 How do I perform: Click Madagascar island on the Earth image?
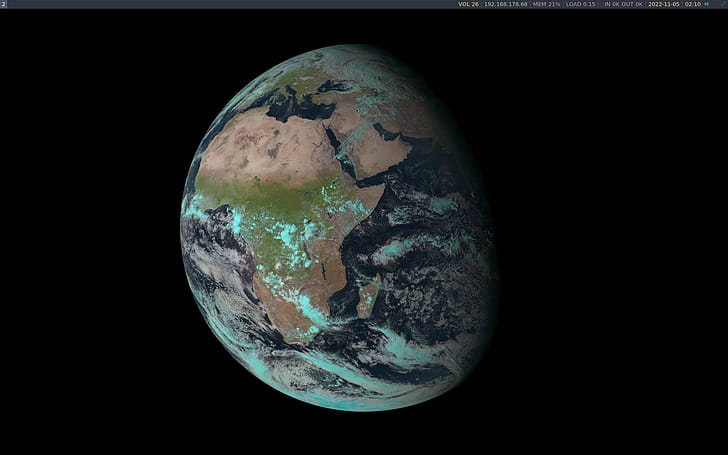tap(367, 295)
